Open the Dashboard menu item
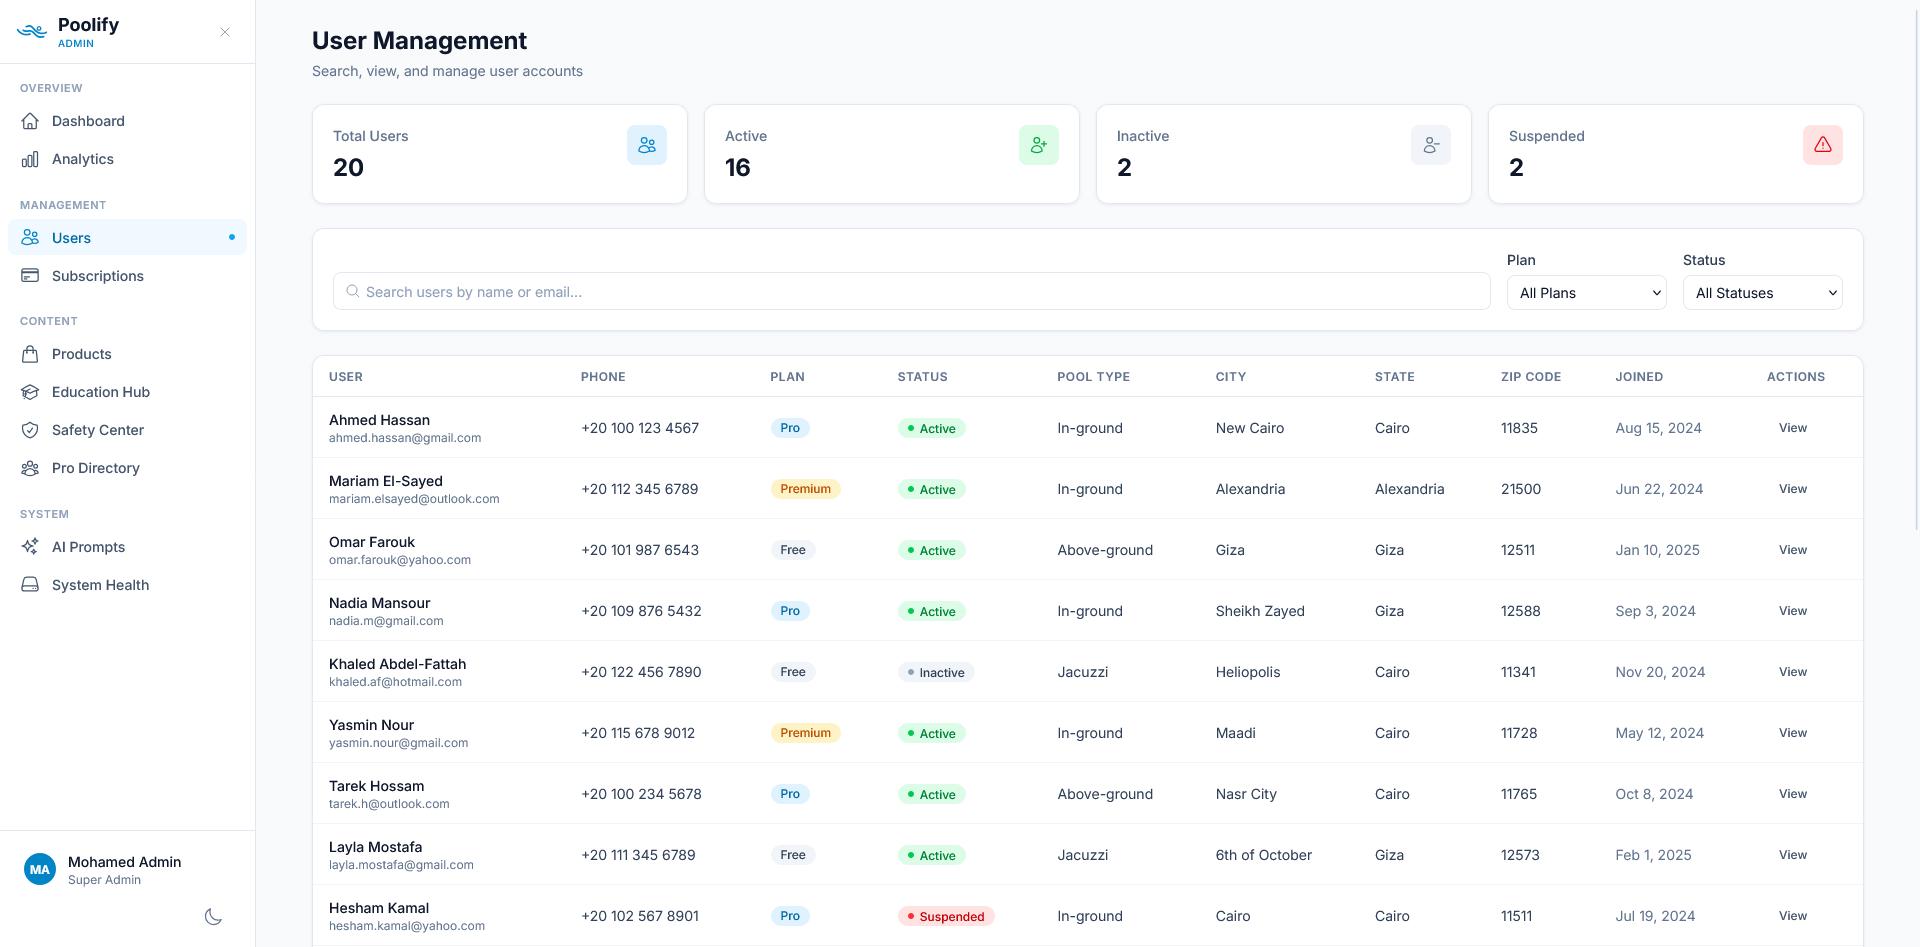Screen dimensions: 1920x947 pos(127,121)
